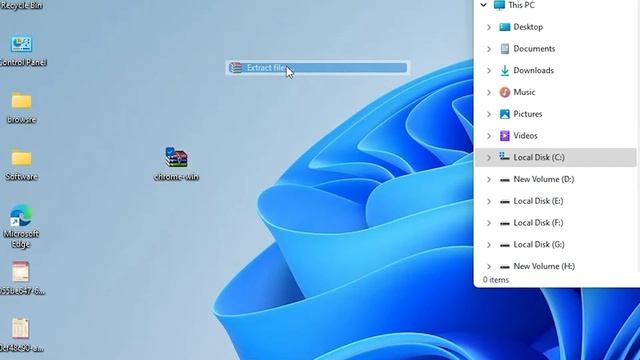
Task: Expand the Downloads tree node
Action: click(489, 70)
